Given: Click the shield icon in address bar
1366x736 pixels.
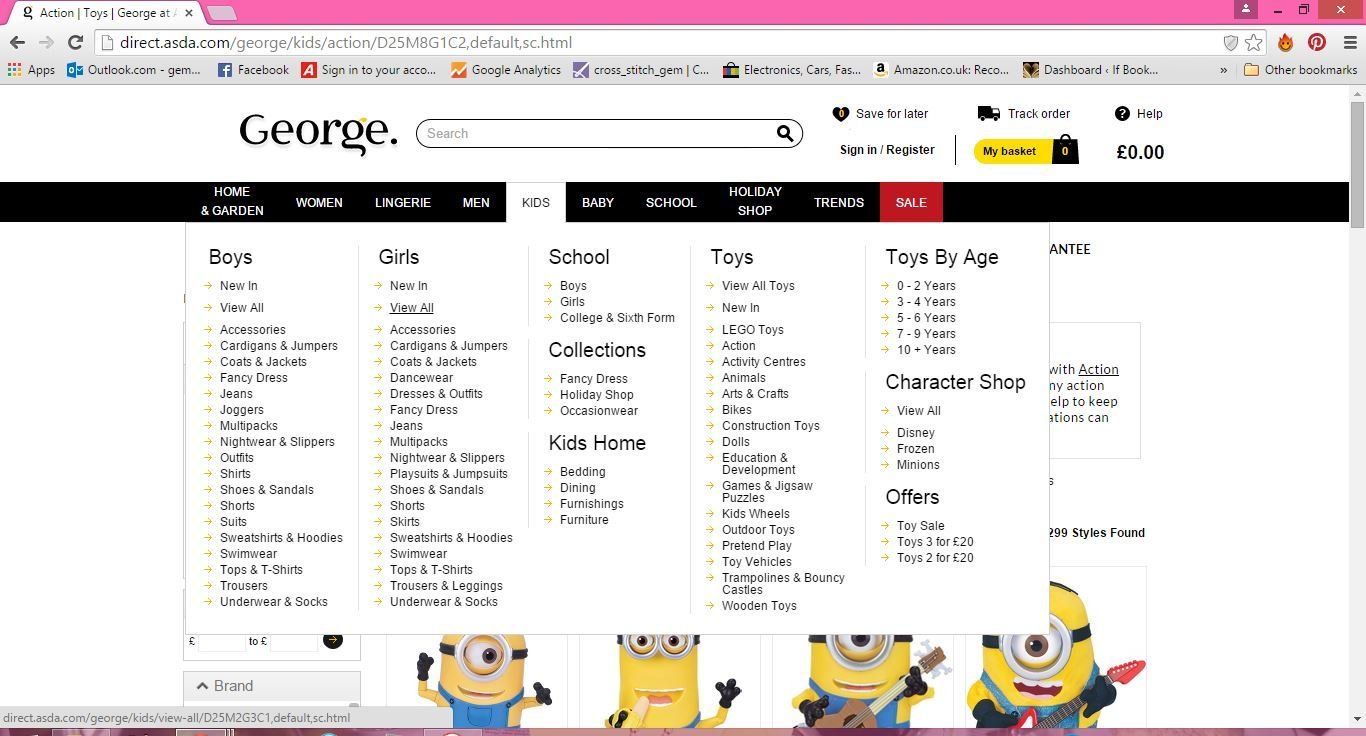Looking at the screenshot, I should (1231, 42).
